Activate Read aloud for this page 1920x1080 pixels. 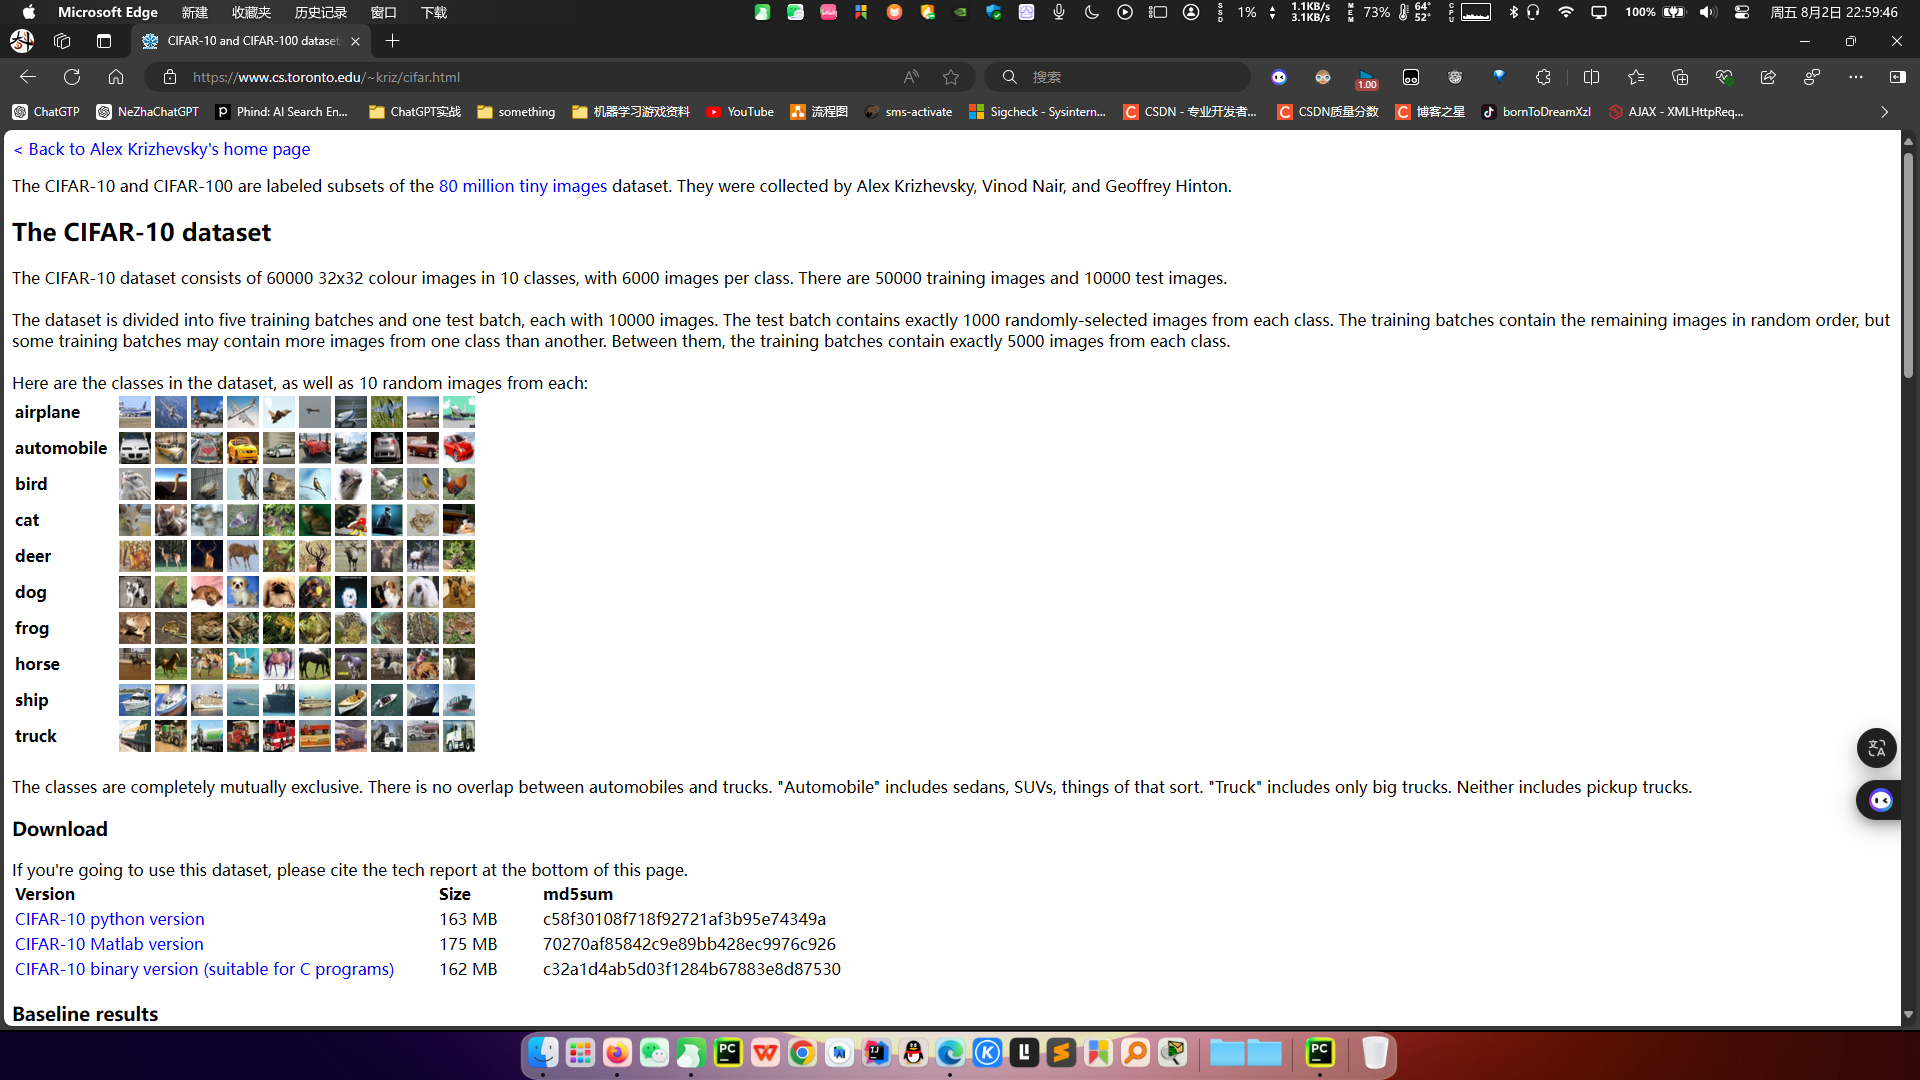(x=911, y=76)
